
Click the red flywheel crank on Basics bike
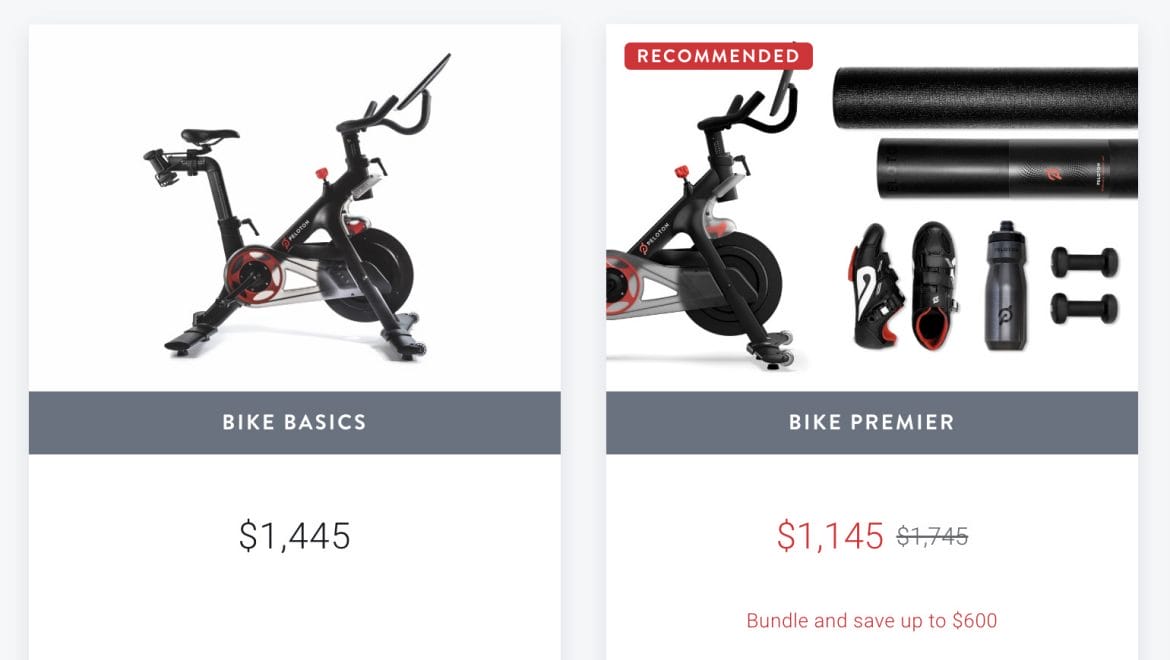(254, 277)
